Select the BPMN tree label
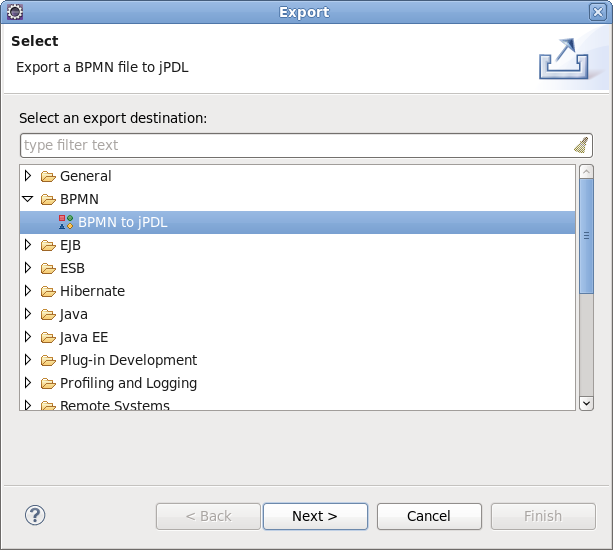 click(x=79, y=199)
